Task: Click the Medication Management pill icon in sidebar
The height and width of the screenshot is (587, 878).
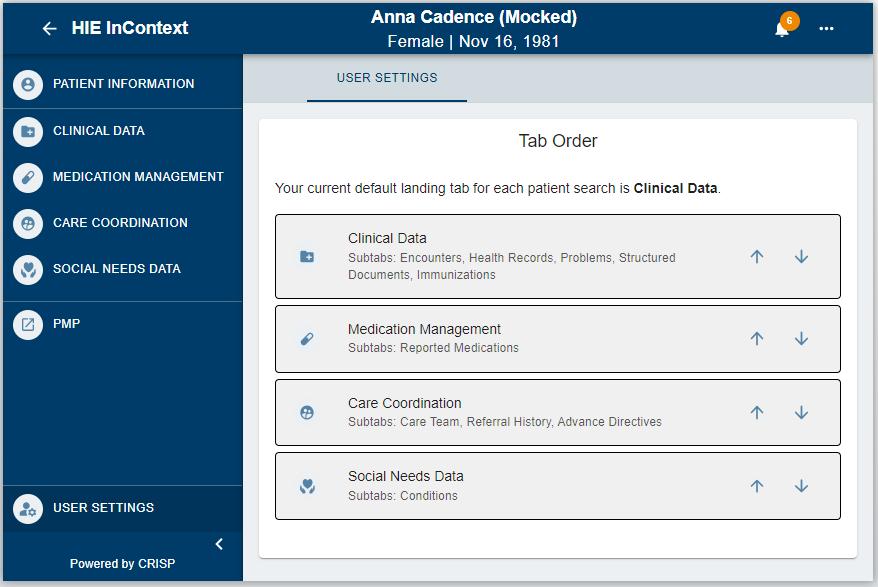Action: (28, 177)
